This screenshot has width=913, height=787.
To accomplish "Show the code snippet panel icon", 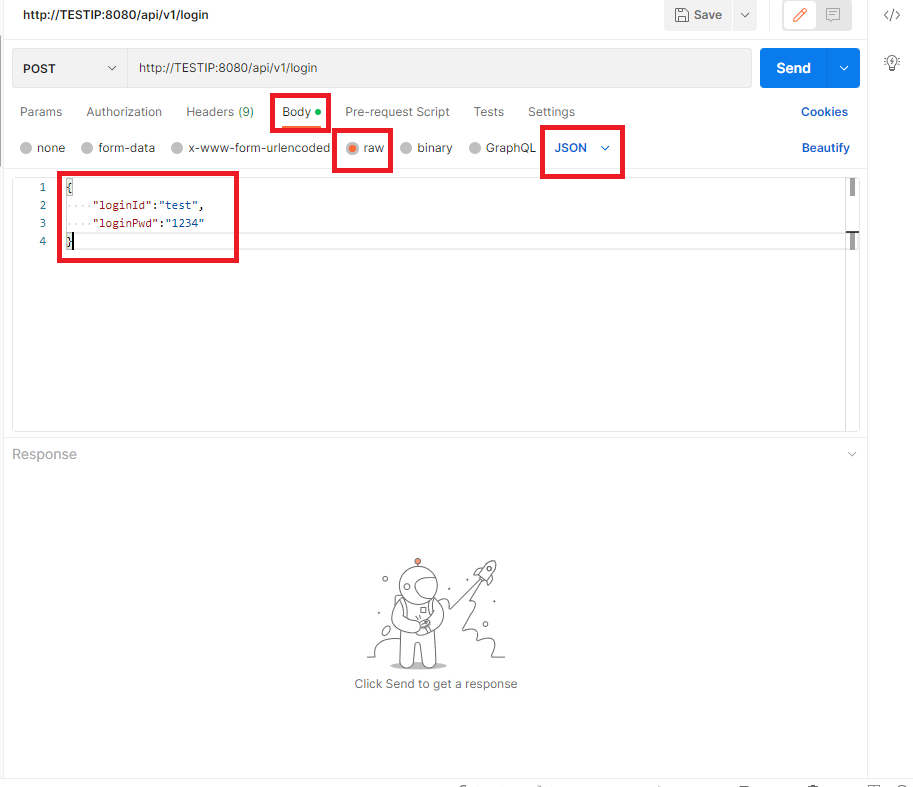I will coord(891,15).
